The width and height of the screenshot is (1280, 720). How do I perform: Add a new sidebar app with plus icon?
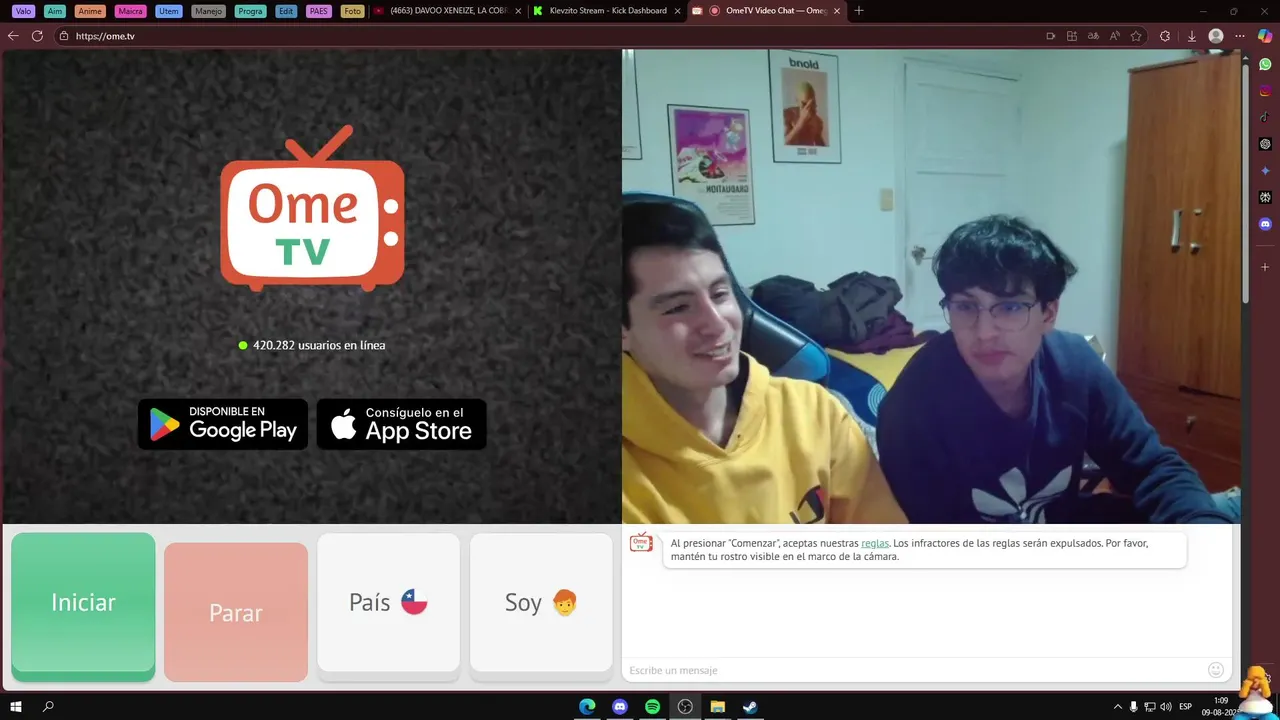point(1265,267)
